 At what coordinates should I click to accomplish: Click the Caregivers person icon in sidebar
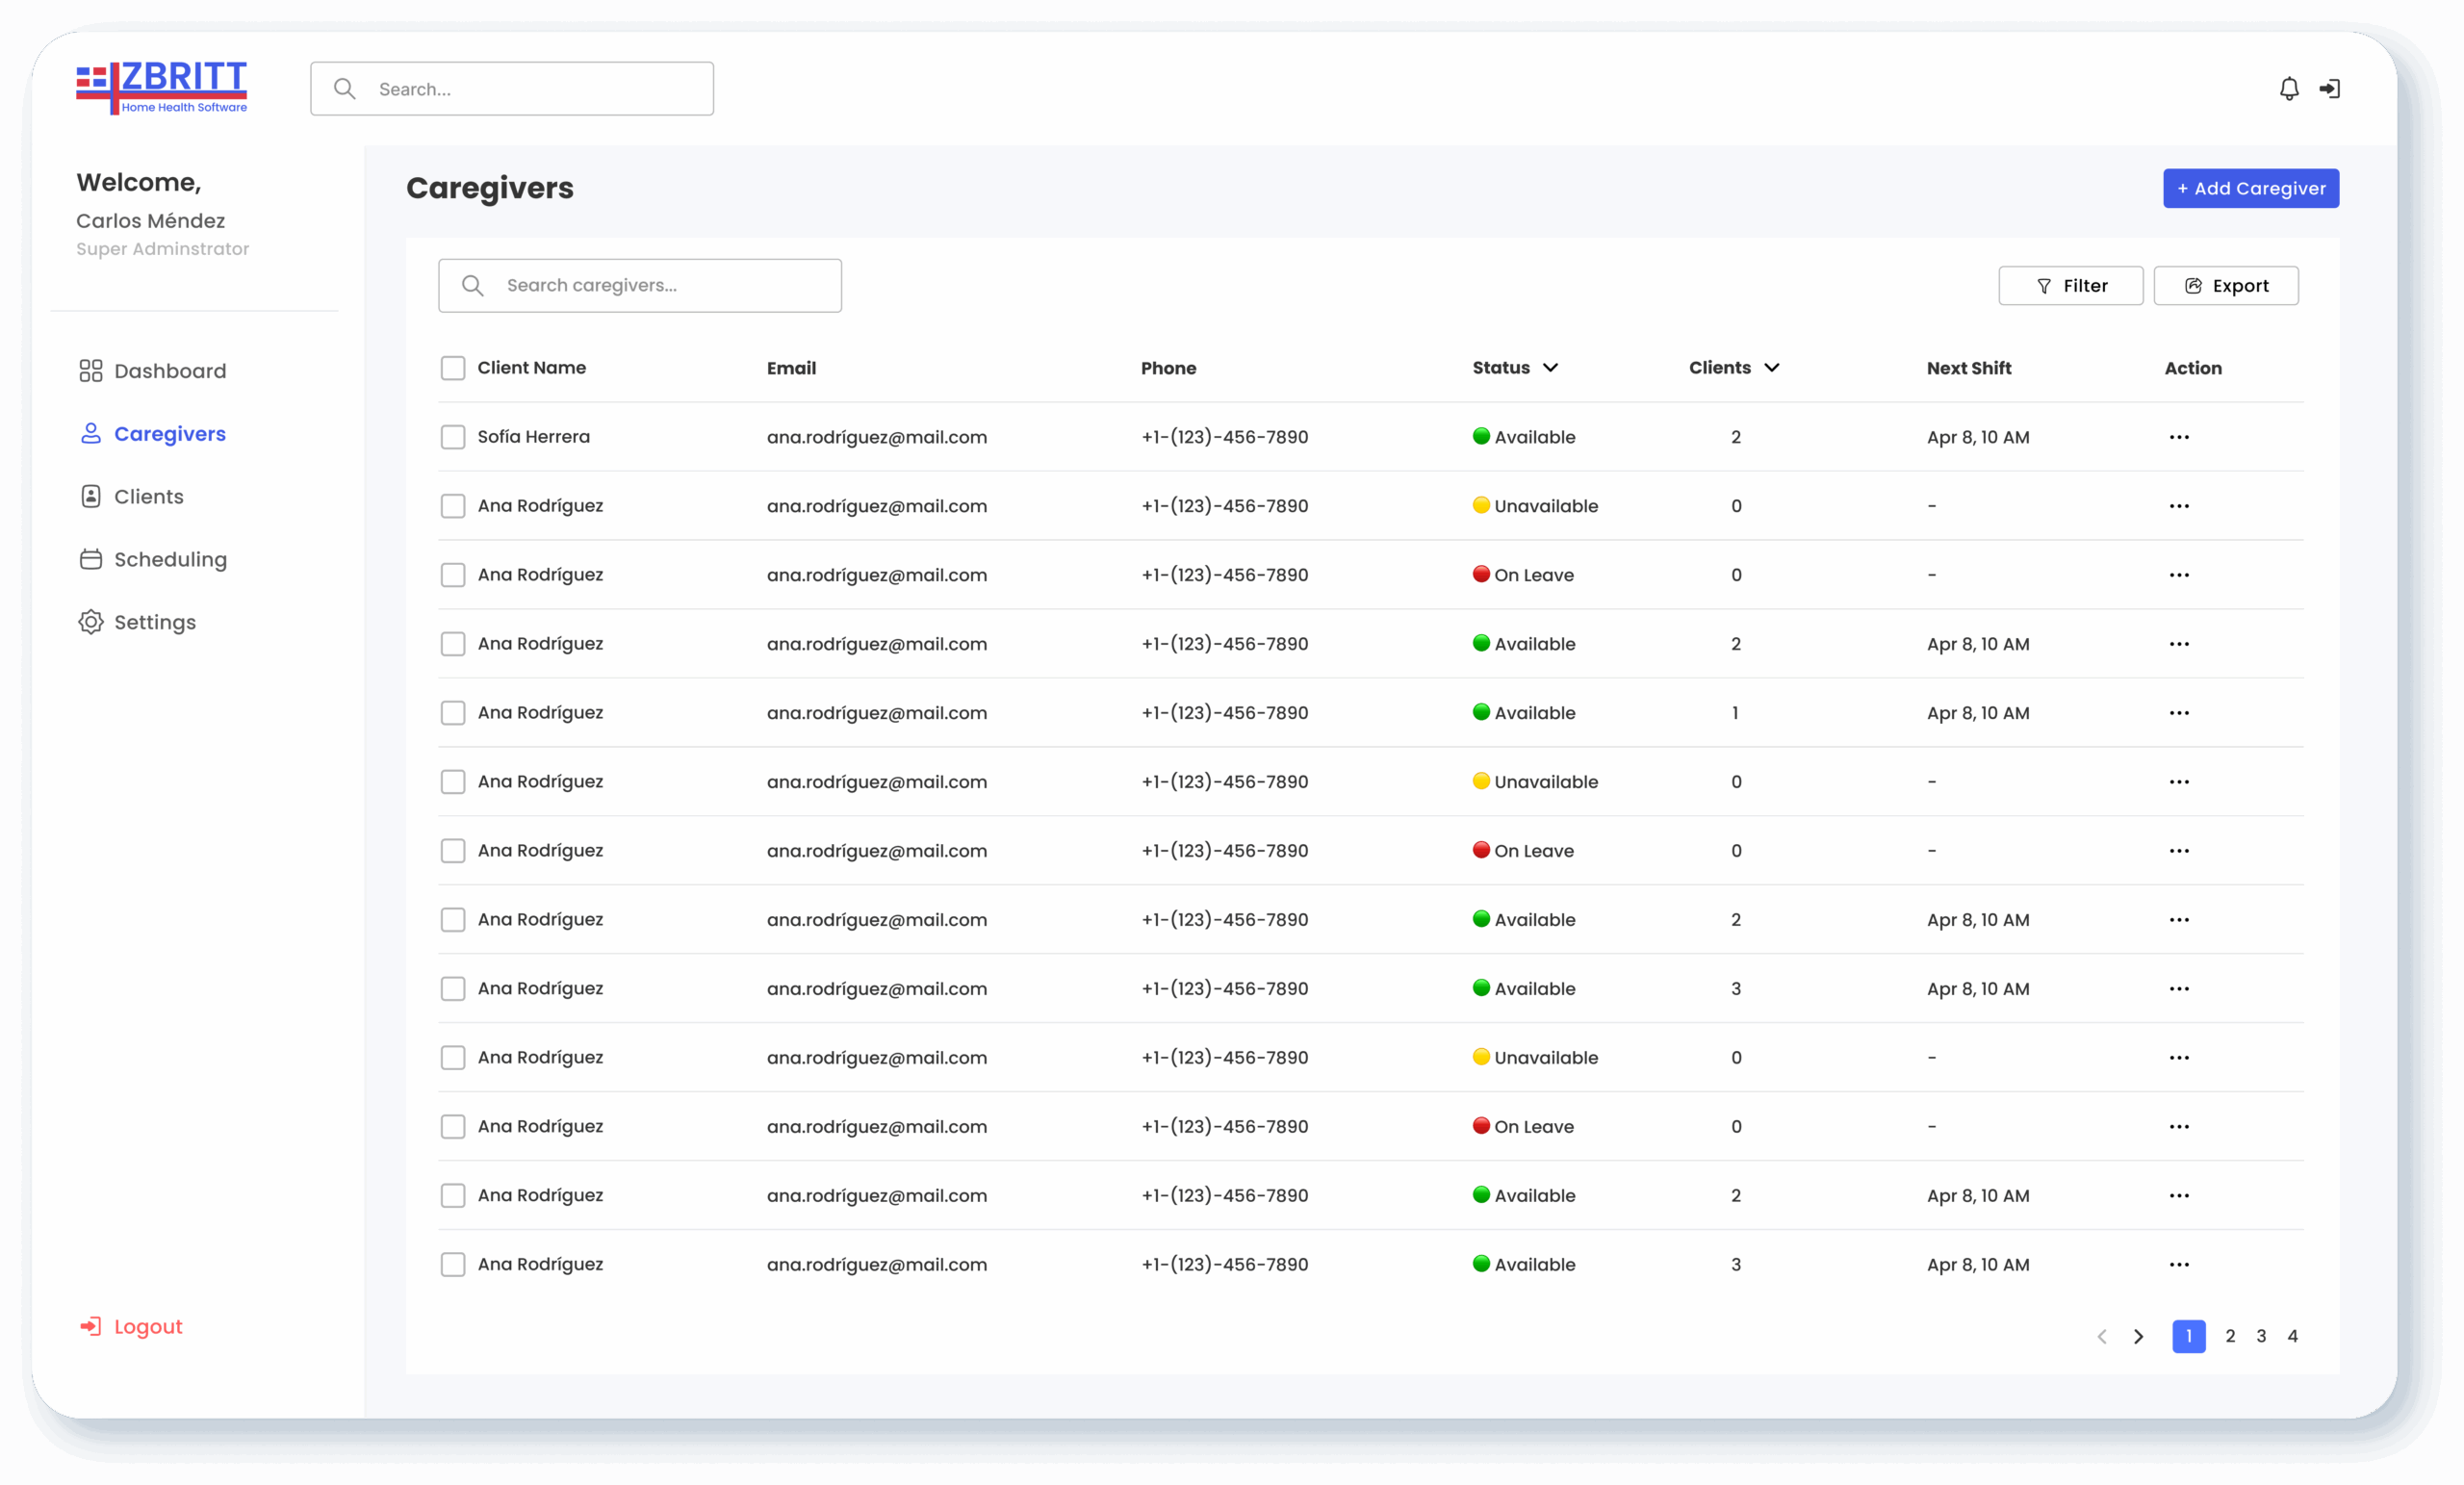91,434
